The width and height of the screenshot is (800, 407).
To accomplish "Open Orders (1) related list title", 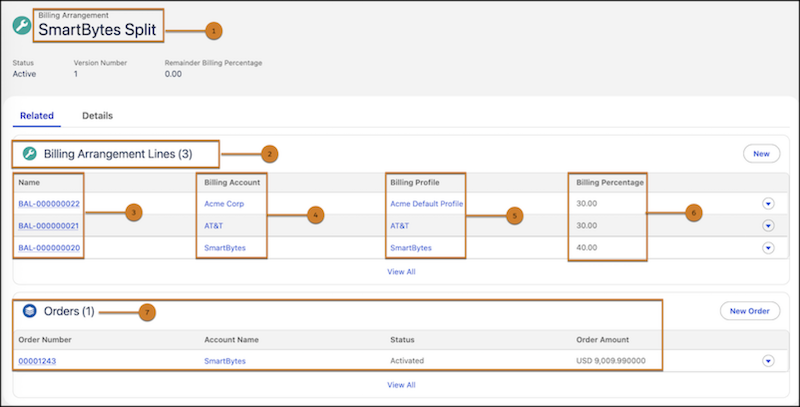I will click(x=69, y=311).
